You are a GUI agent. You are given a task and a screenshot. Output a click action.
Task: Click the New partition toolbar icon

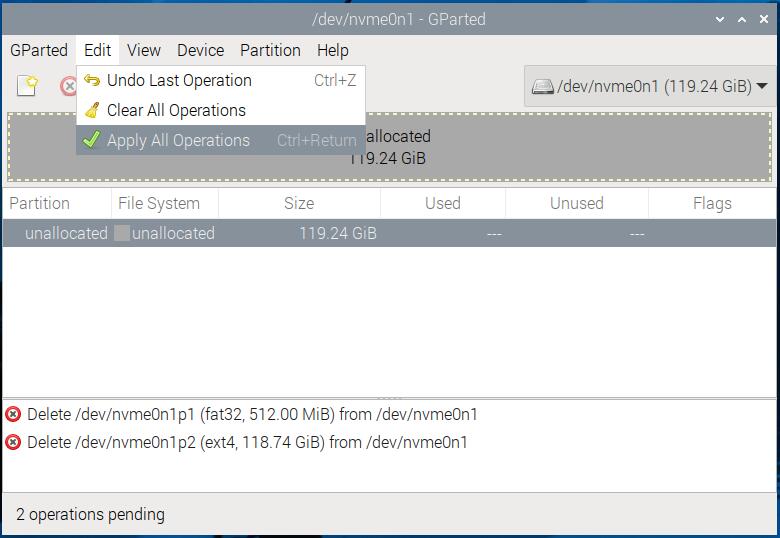(27, 86)
